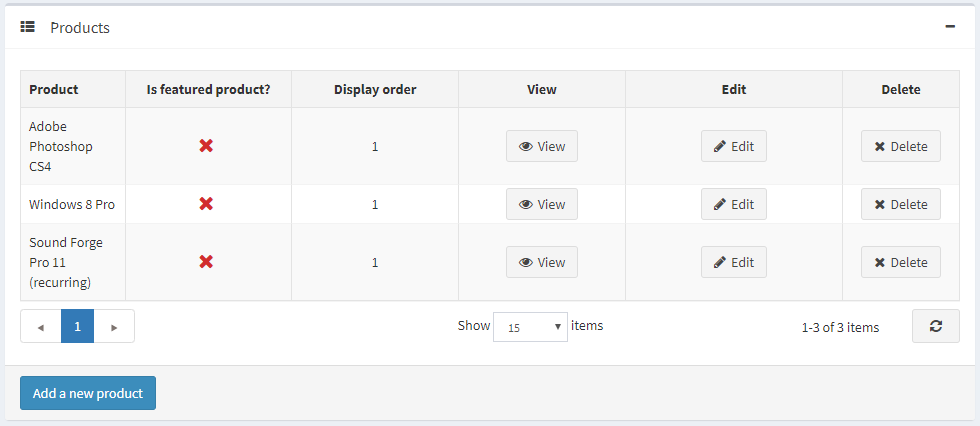
Task: Click Add a new product button
Action: [88, 393]
